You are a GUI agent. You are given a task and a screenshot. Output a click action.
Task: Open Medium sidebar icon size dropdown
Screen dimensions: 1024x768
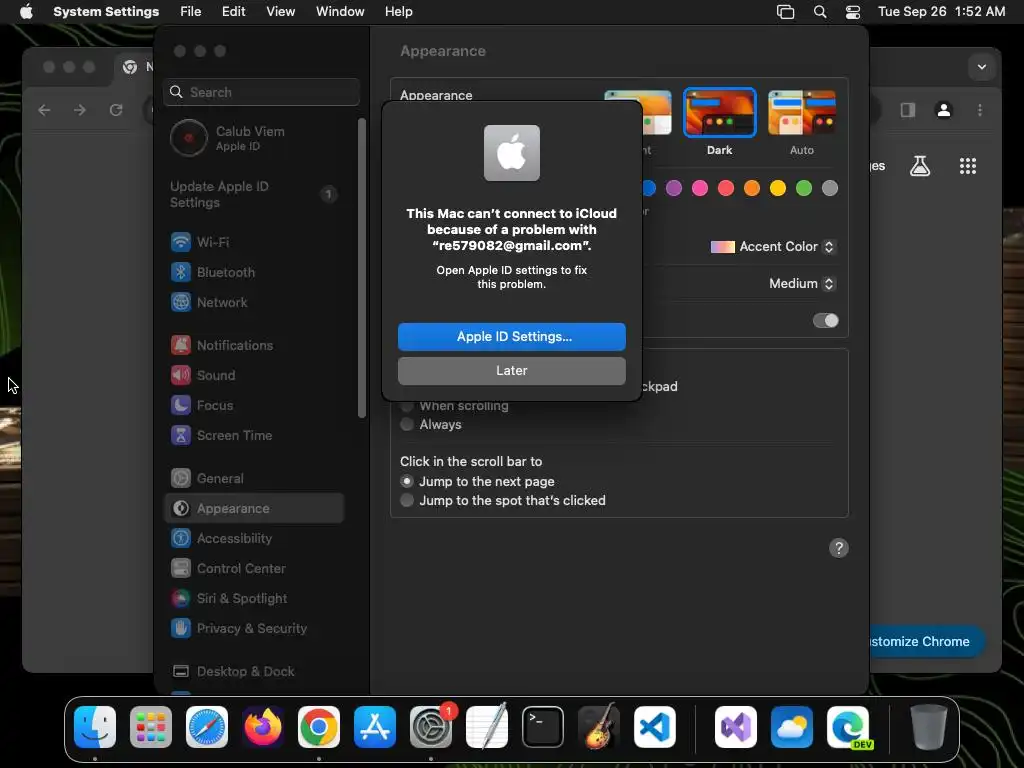click(802, 283)
